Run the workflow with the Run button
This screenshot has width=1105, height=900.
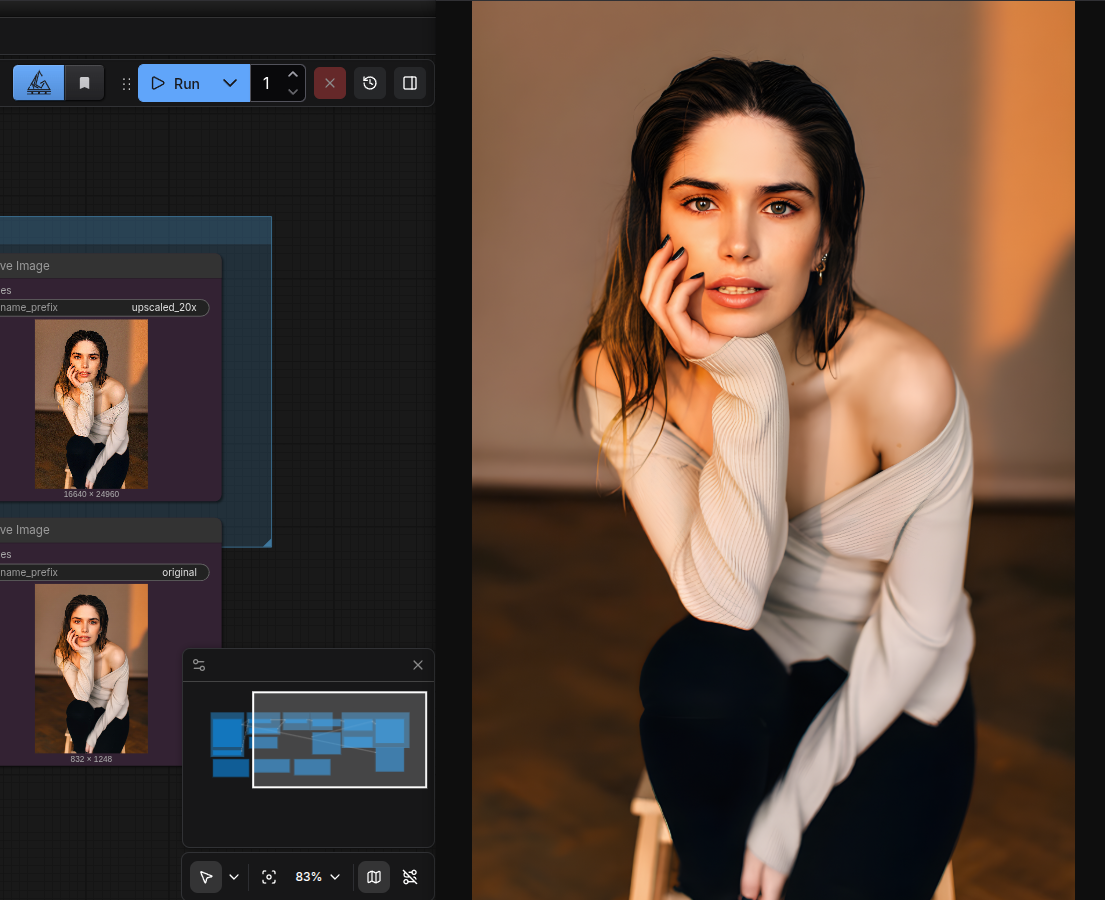(175, 83)
